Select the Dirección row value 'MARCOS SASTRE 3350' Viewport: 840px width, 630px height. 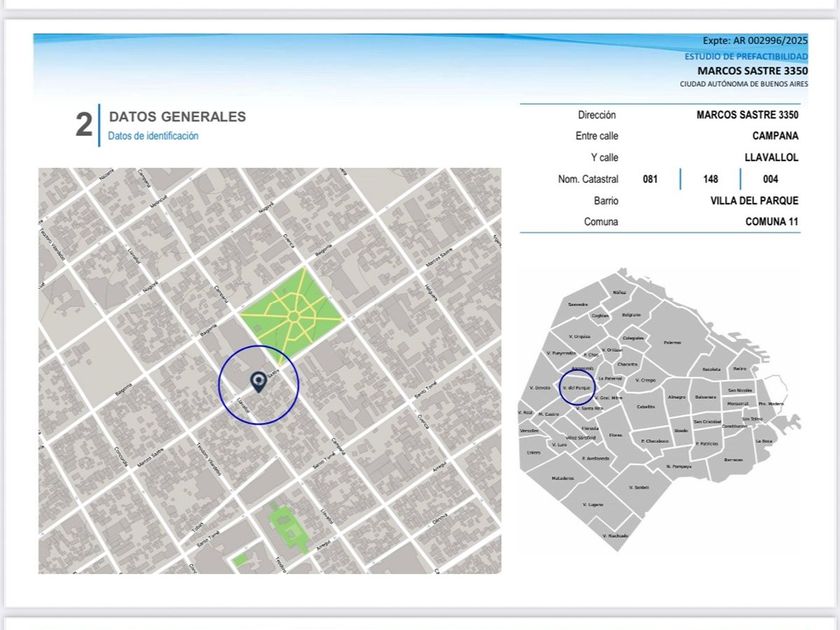(747, 115)
